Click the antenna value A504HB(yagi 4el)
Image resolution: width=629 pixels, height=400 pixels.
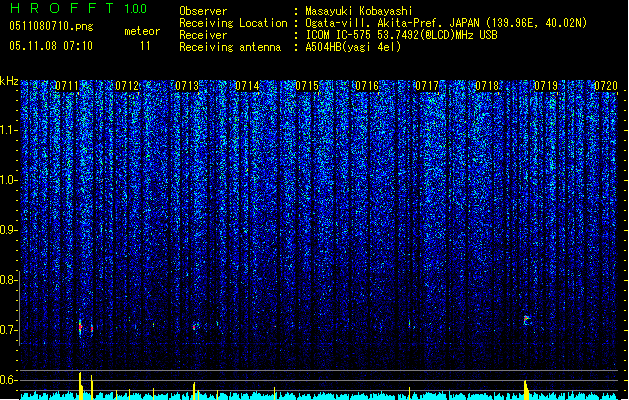(353, 47)
